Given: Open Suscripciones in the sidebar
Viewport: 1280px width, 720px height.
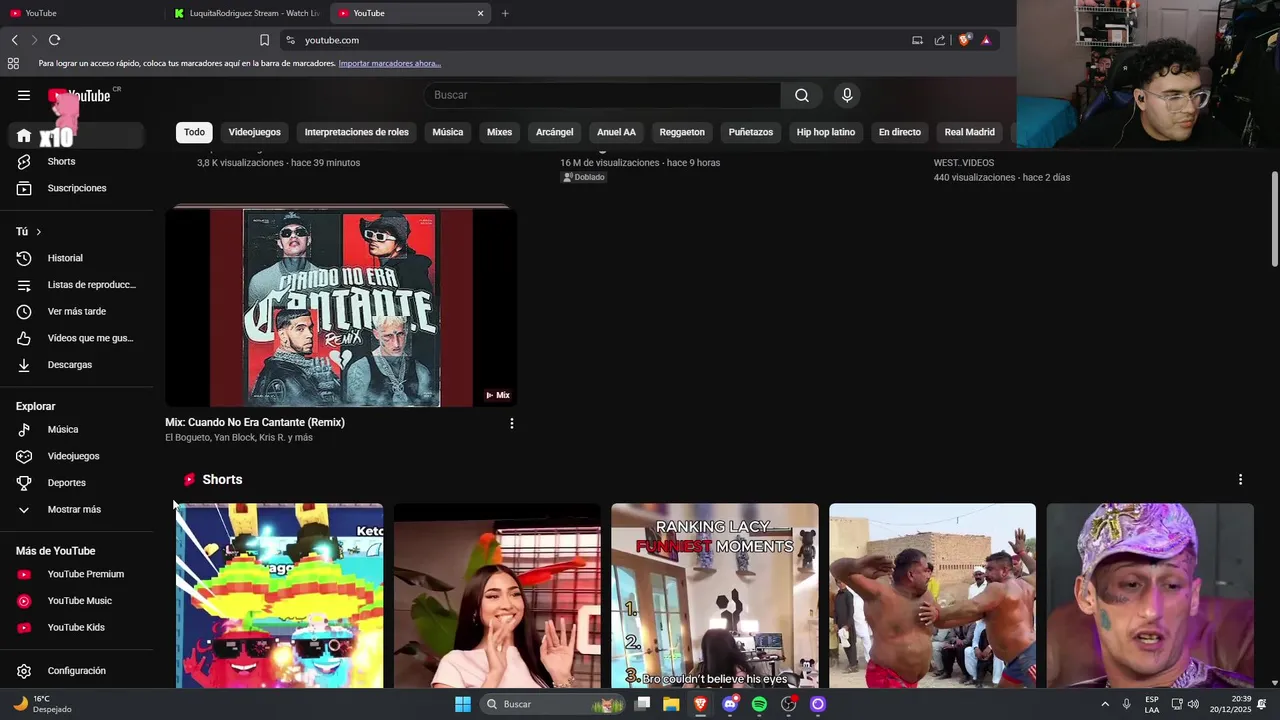Looking at the screenshot, I should click(x=77, y=188).
